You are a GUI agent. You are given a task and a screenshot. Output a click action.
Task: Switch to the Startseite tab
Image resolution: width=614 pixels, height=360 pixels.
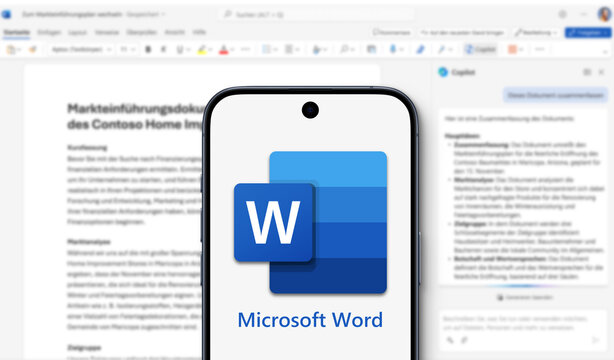16,32
